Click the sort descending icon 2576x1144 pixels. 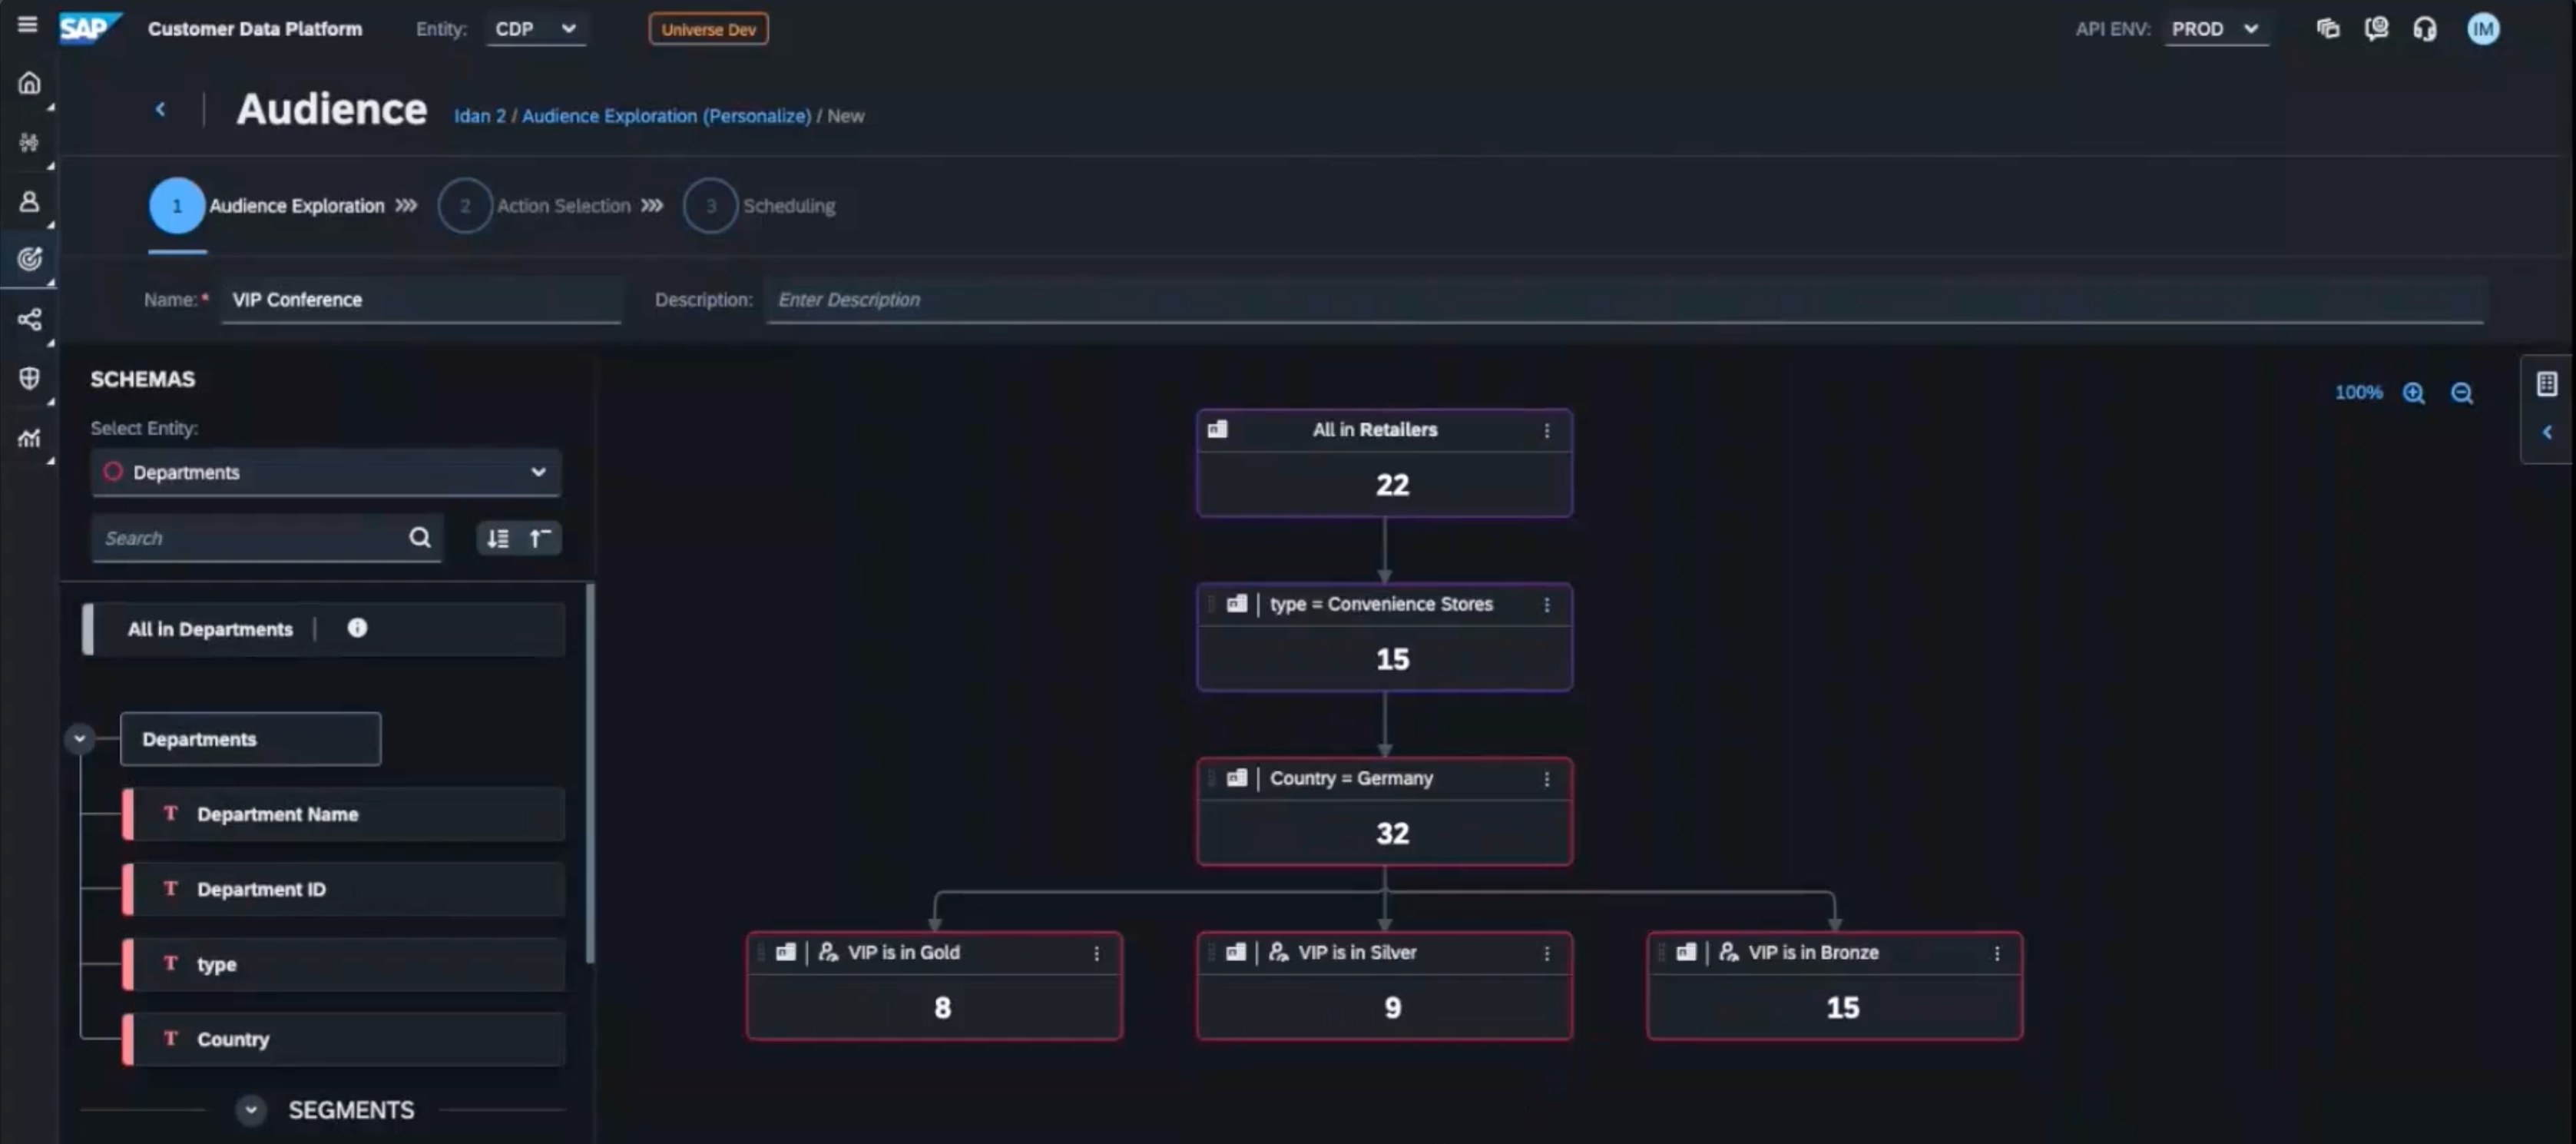498,539
